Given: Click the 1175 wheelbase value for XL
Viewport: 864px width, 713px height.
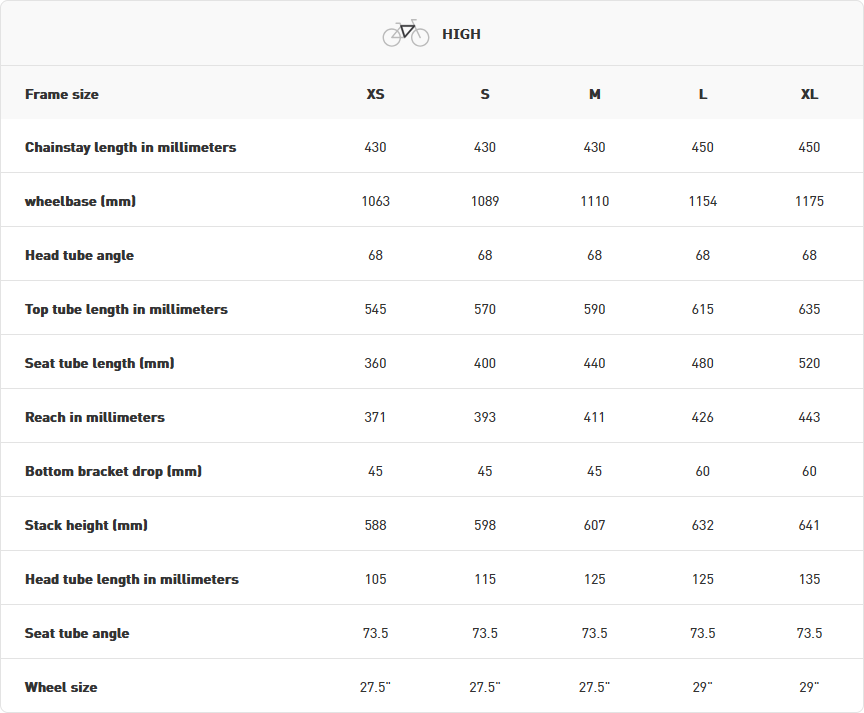Looking at the screenshot, I should (x=810, y=201).
